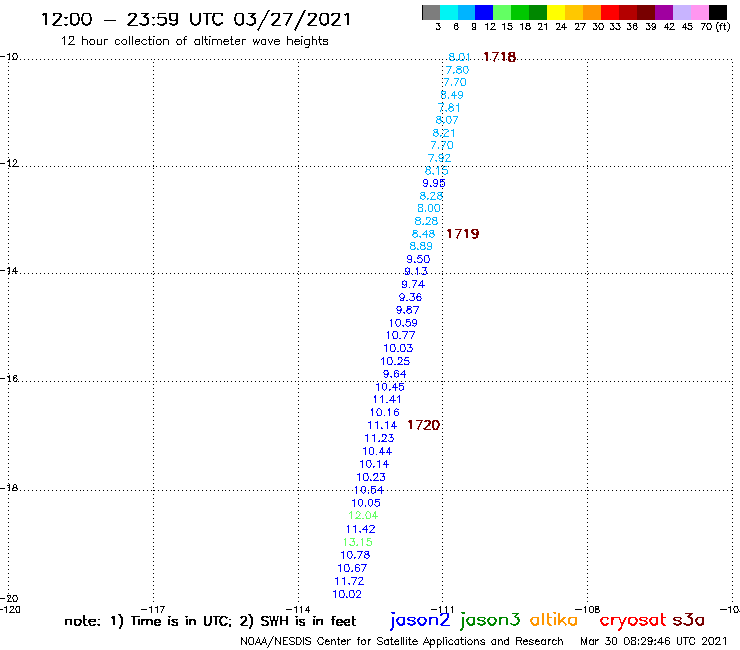740x650 pixels.
Task: Click the 11.42 wave height value
Action: coord(361,530)
